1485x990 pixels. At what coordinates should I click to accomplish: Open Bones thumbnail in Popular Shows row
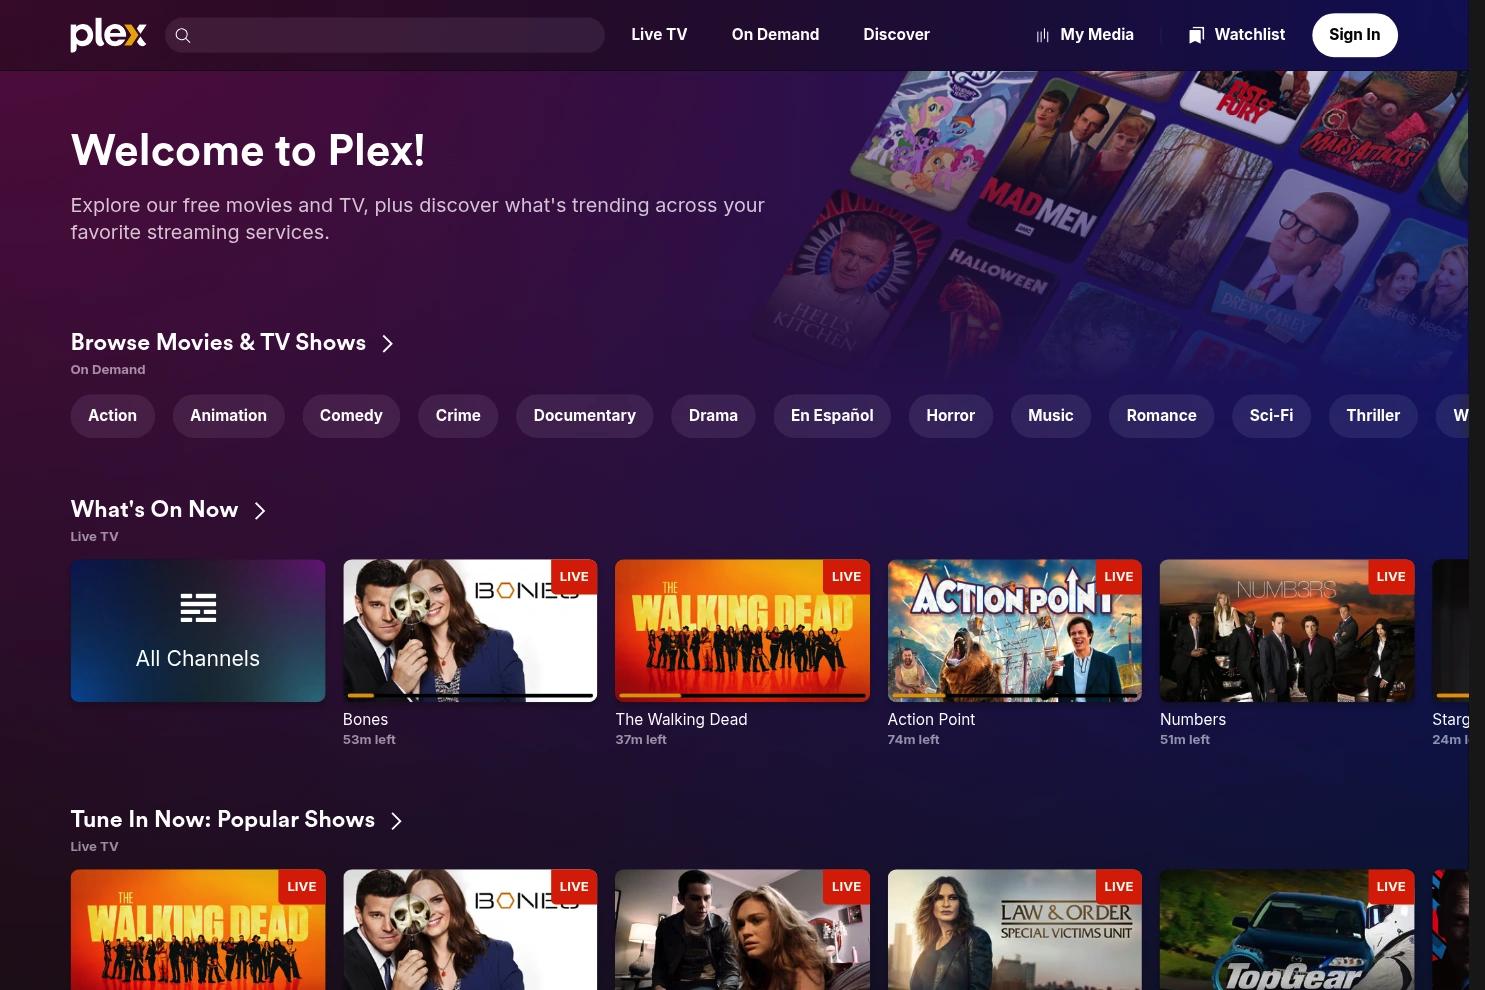pyautogui.click(x=470, y=930)
